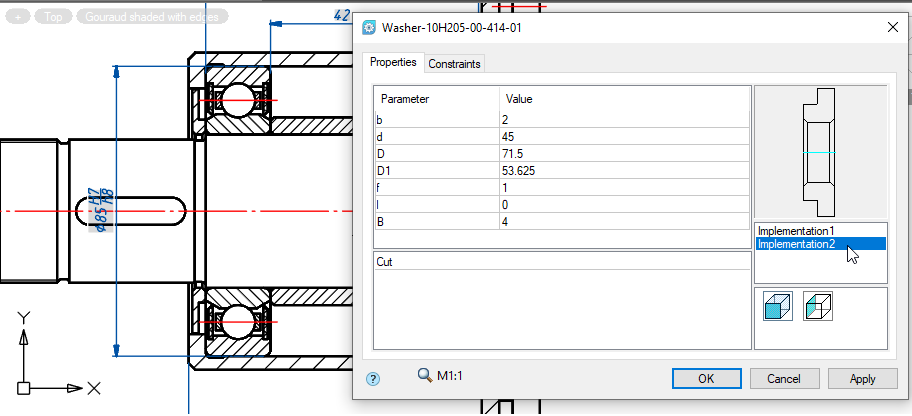Open the help question mark icon
The image size is (912, 416).
coord(373,379)
